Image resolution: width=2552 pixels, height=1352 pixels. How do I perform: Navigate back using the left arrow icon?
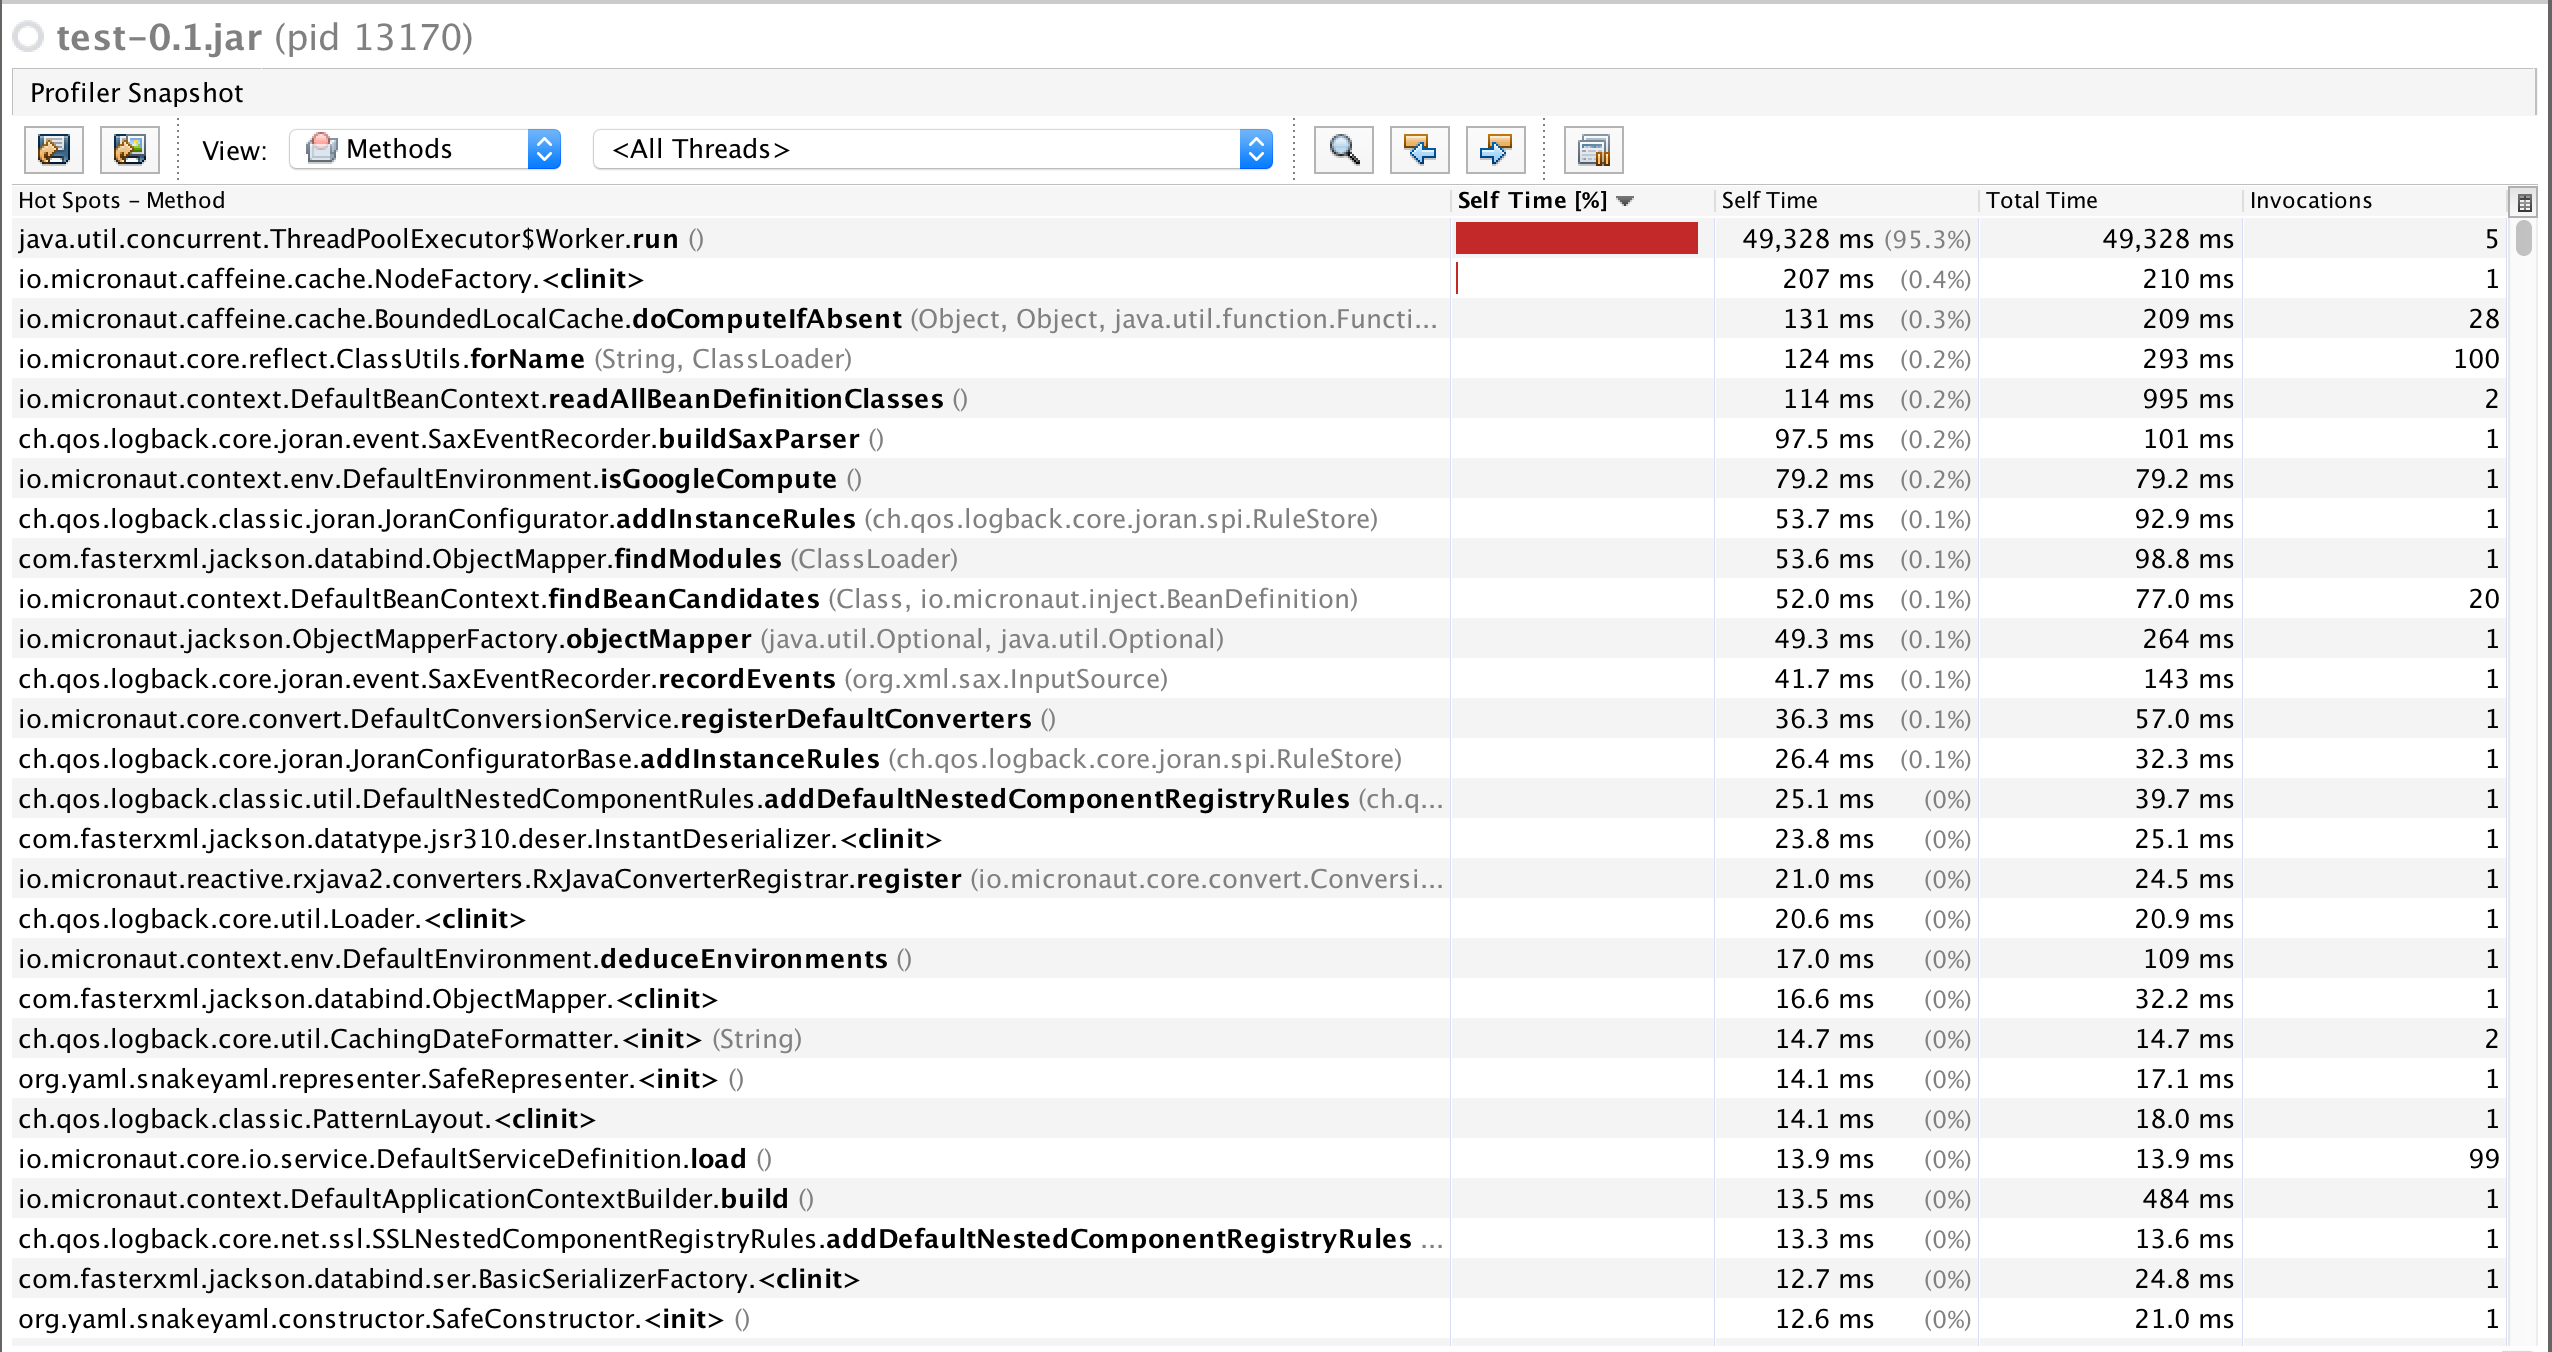coord(1419,150)
